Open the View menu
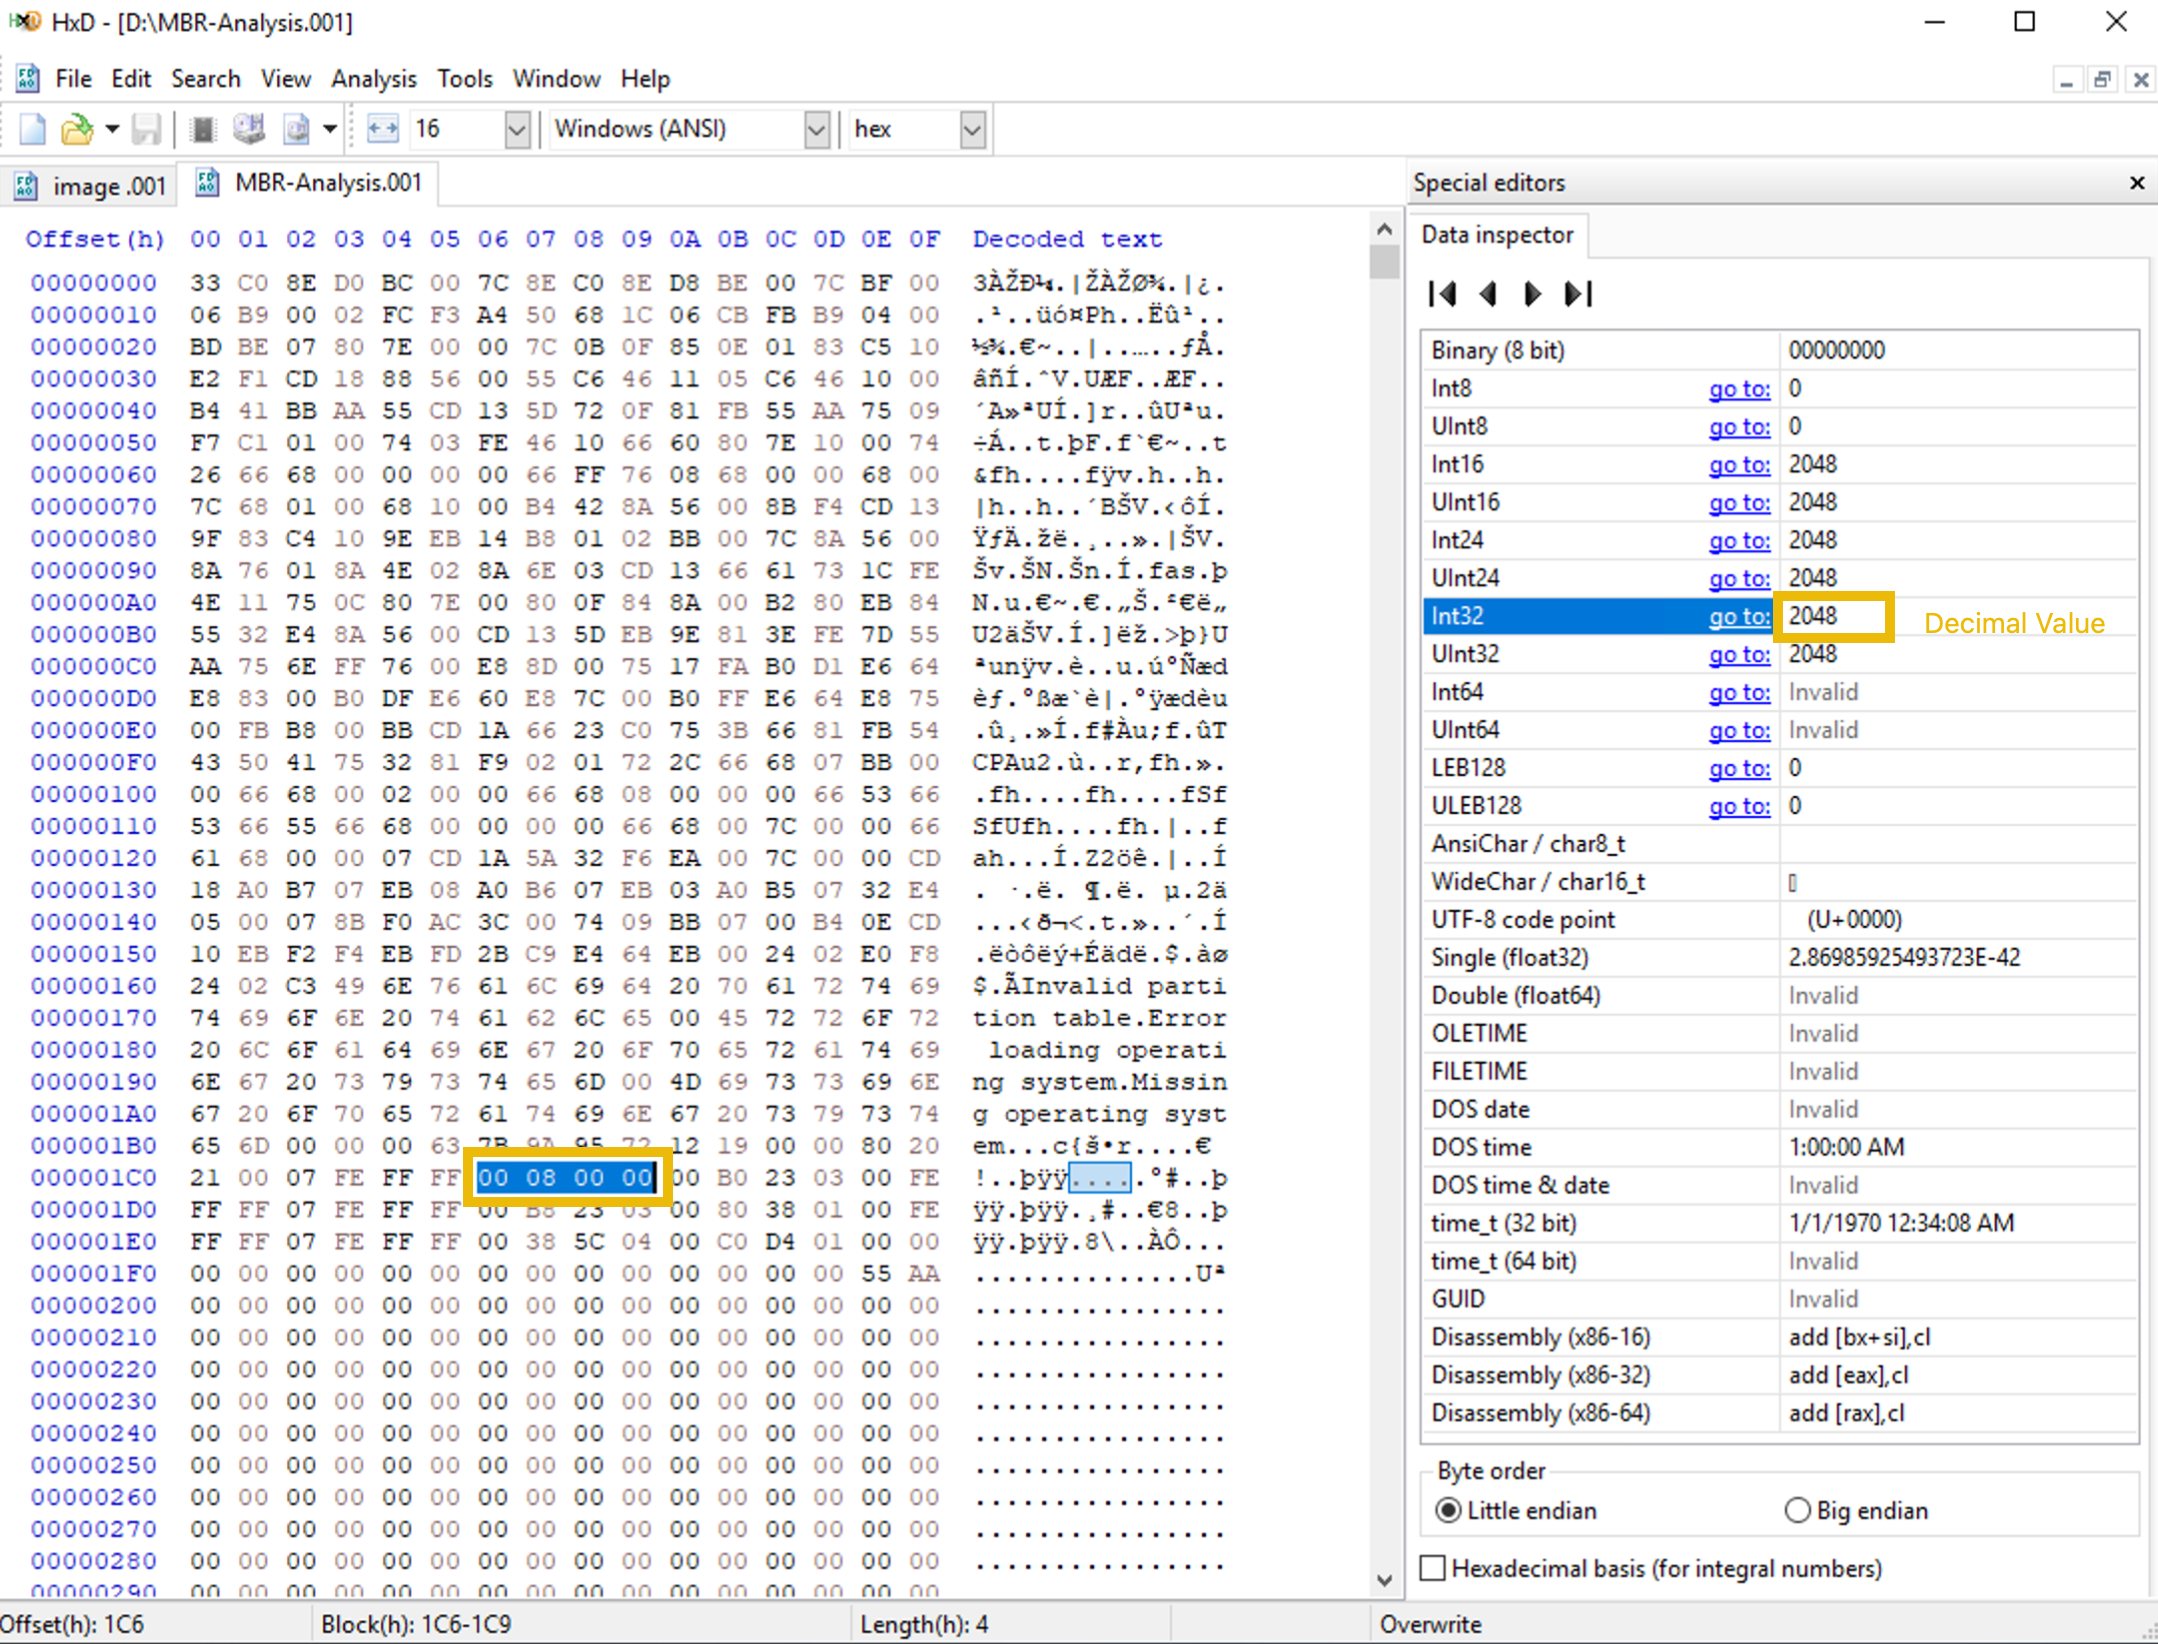 click(286, 78)
